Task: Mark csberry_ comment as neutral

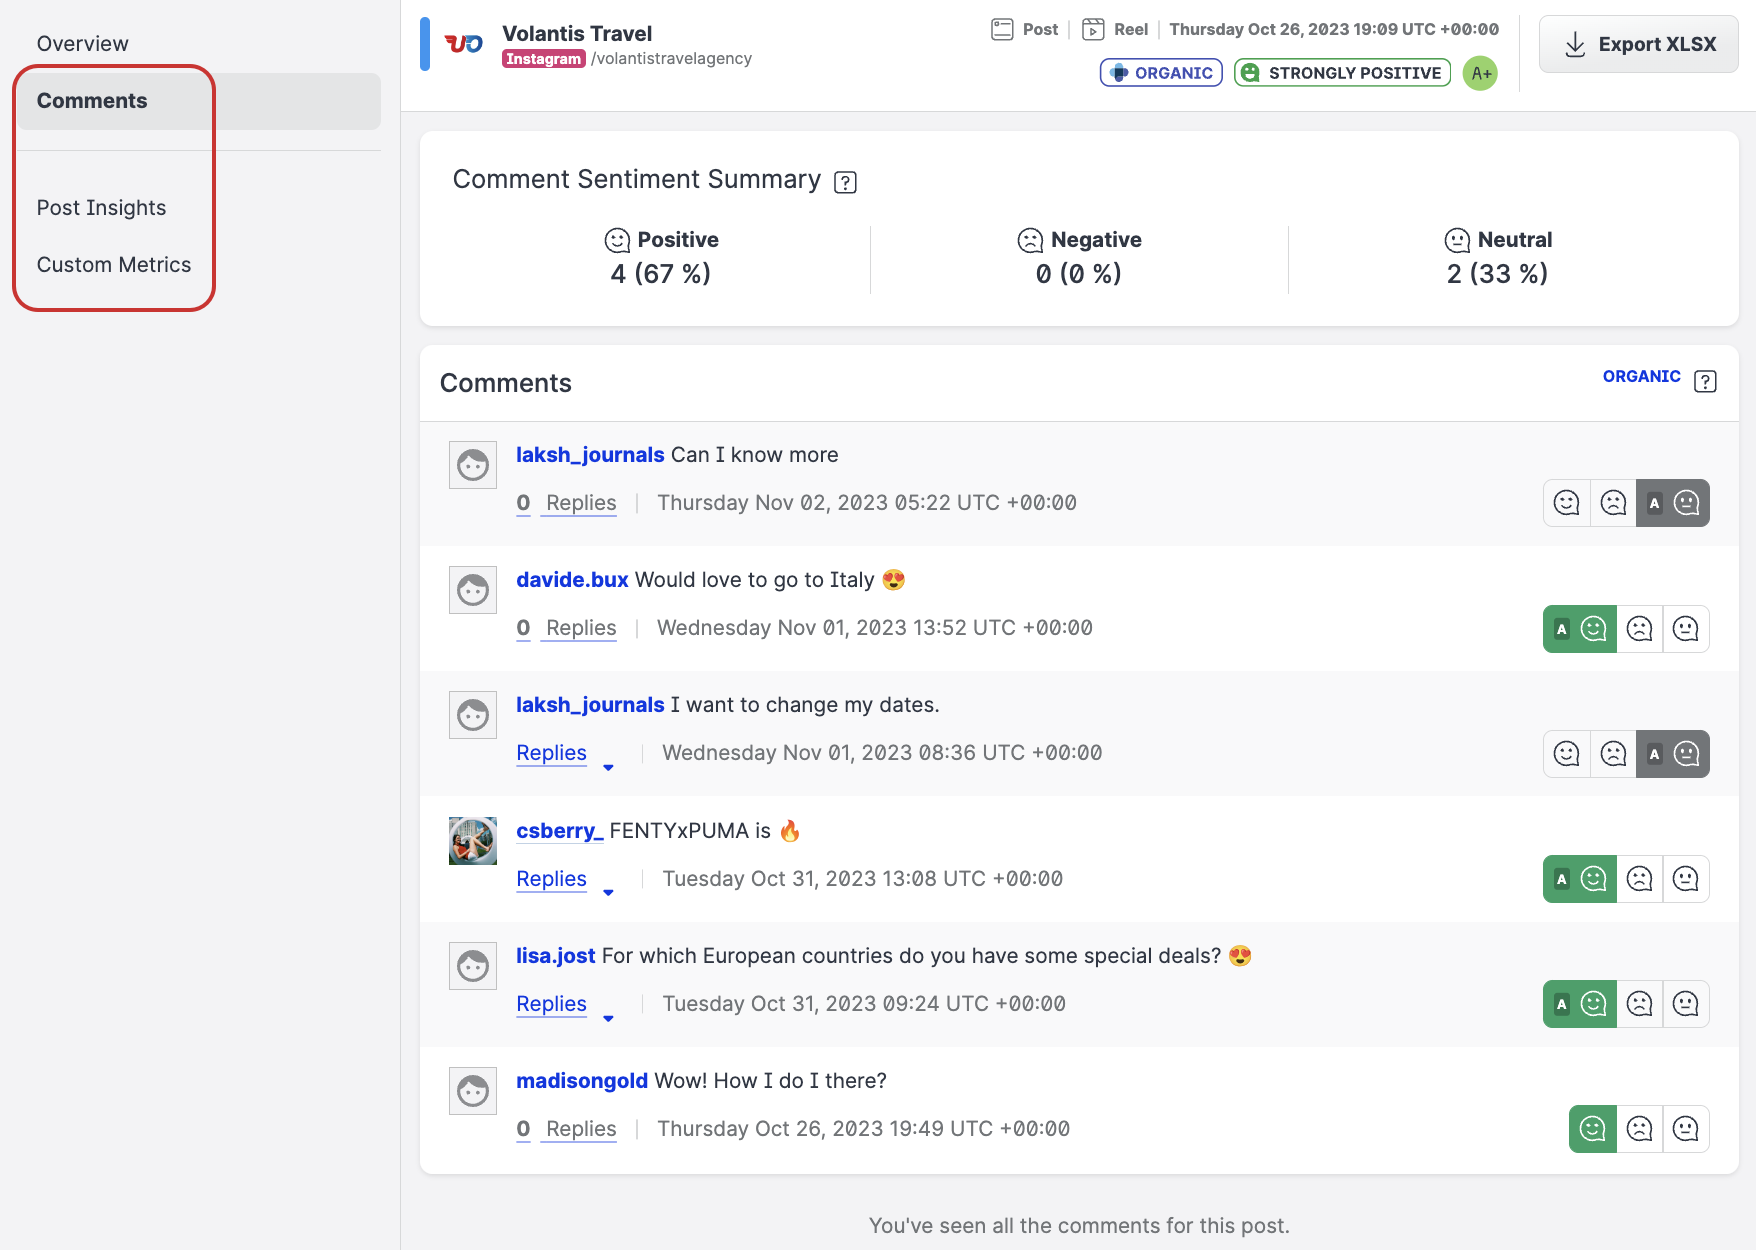Action: click(x=1686, y=879)
